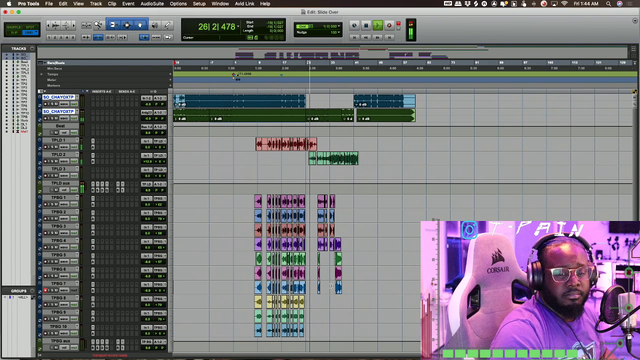
Task: Expand the Tempo ruler
Action: coord(41,74)
